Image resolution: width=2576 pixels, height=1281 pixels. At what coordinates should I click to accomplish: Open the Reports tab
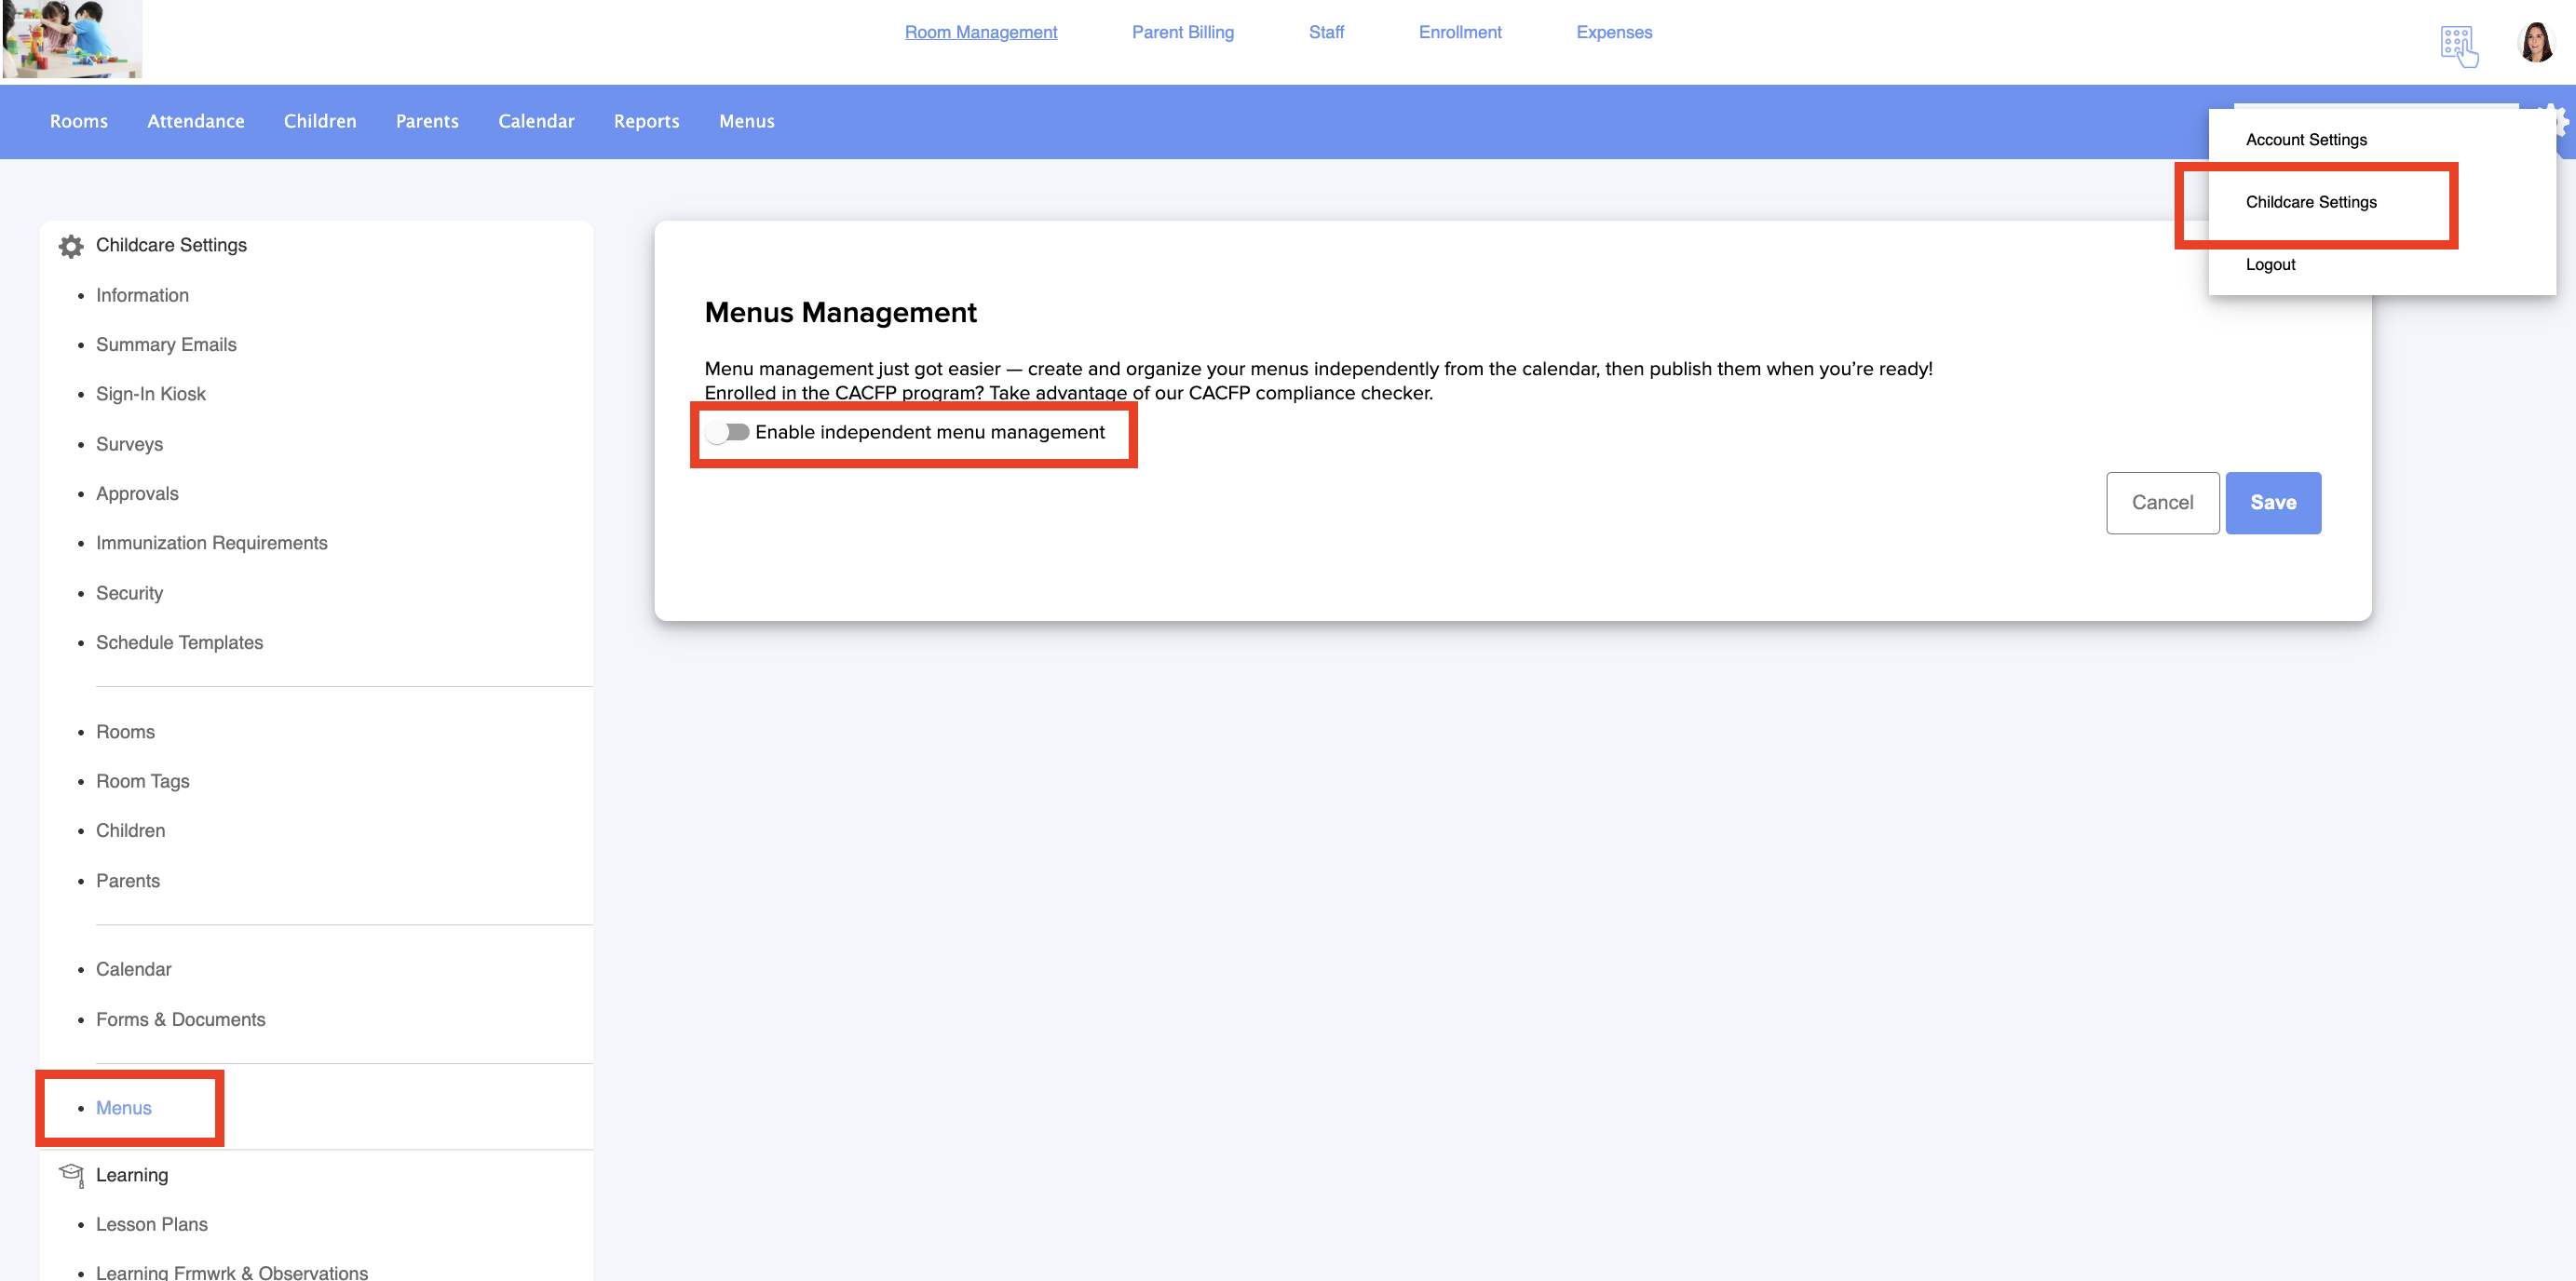[646, 121]
